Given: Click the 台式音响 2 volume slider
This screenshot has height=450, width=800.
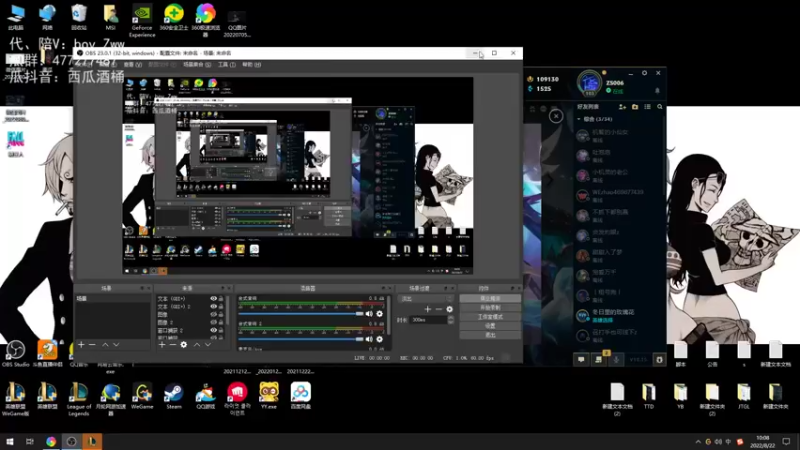Looking at the screenshot, I should [x=301, y=339].
